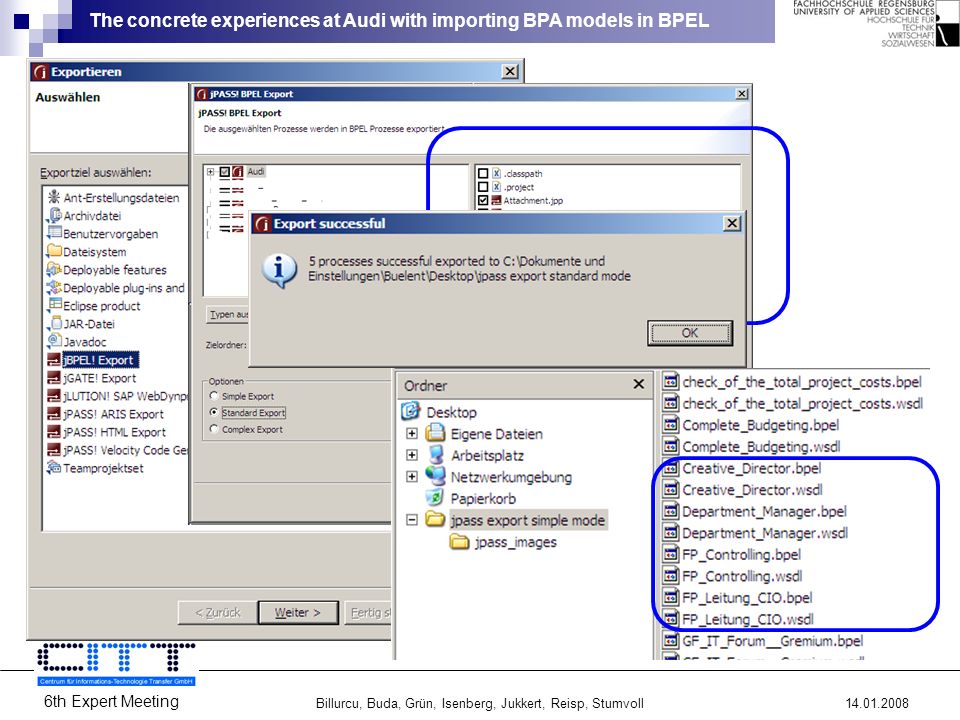The height and width of the screenshot is (720, 960).
Task: Expand the Arbeitsplatz node
Action: click(412, 455)
